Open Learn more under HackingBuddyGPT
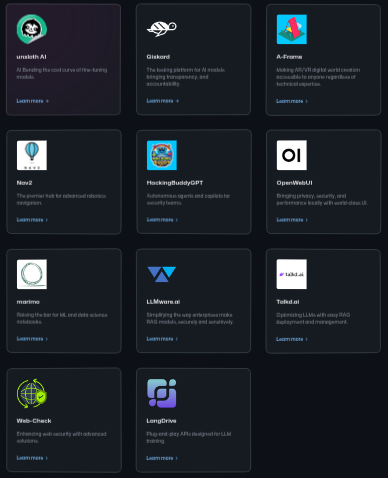Viewport: 388px width, 478px height. [162, 220]
